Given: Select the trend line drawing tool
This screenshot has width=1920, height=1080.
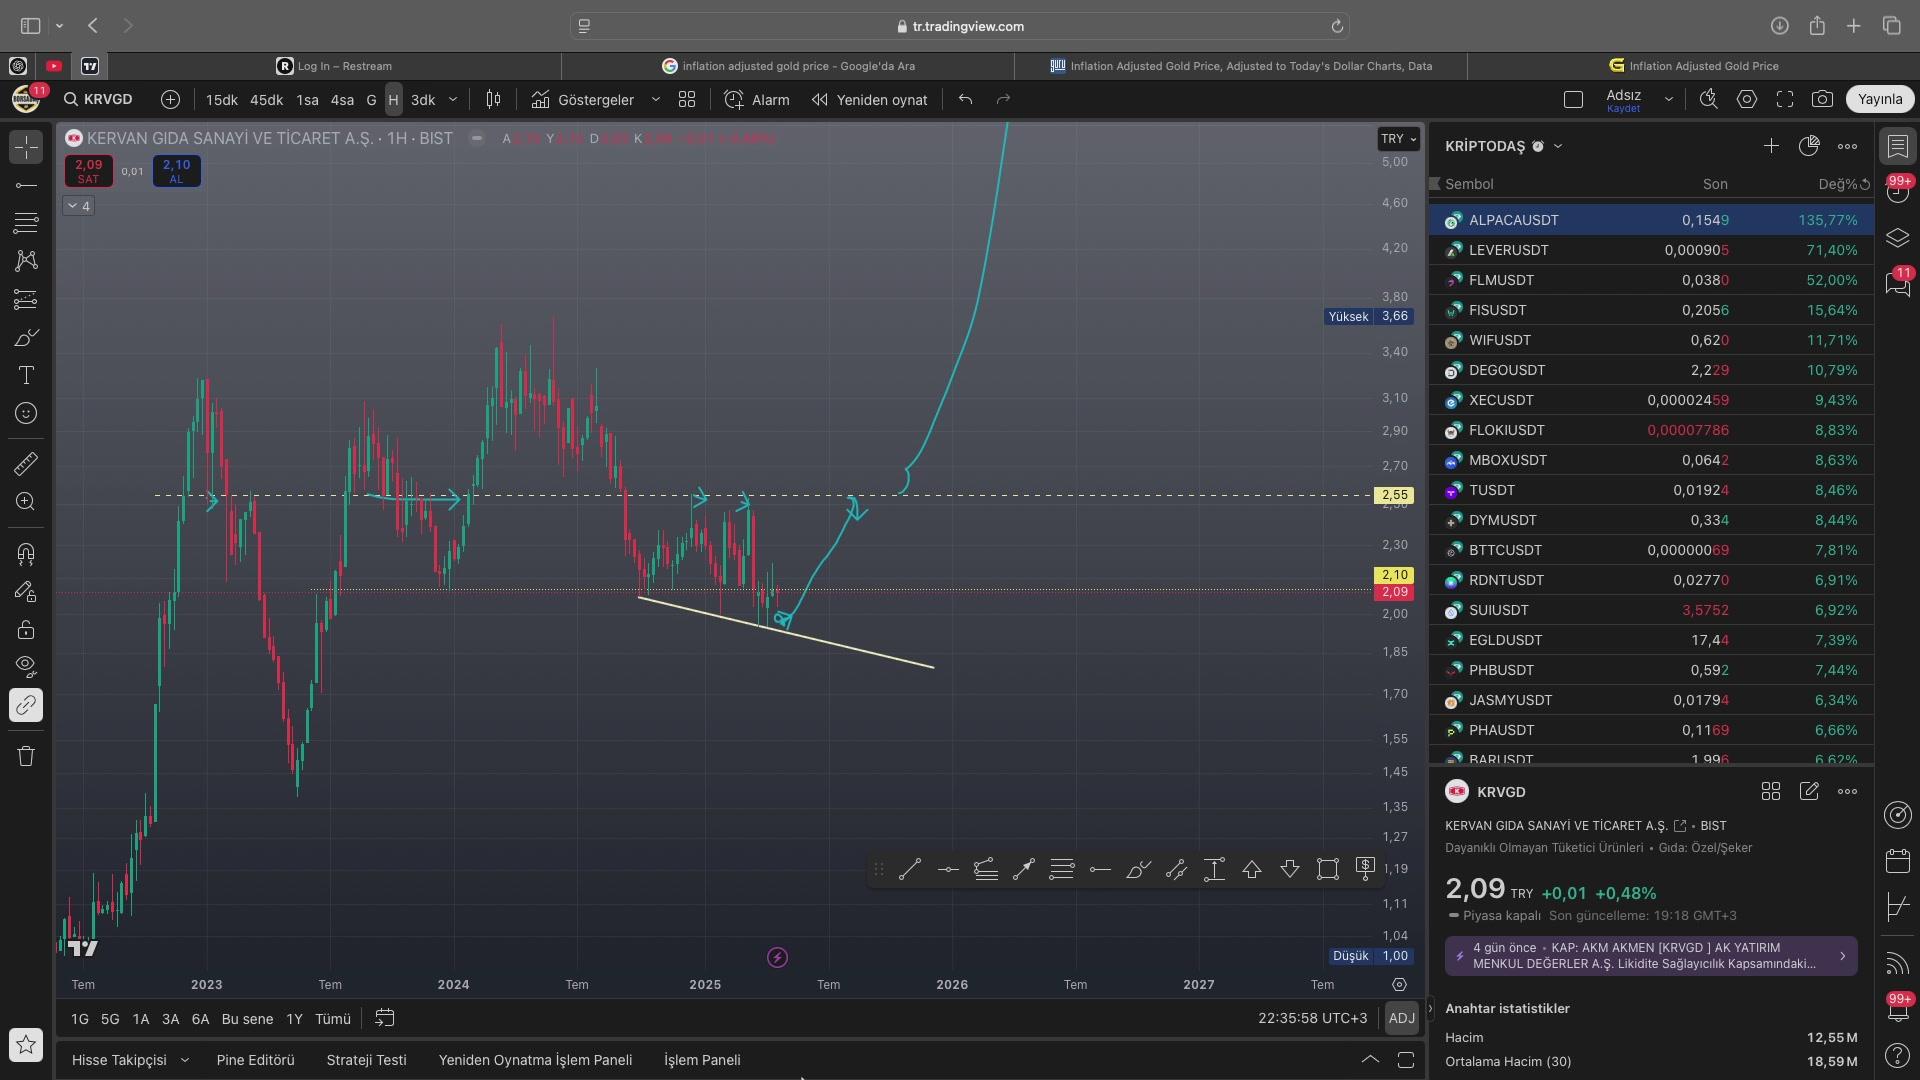Looking at the screenshot, I should pos(26,185).
